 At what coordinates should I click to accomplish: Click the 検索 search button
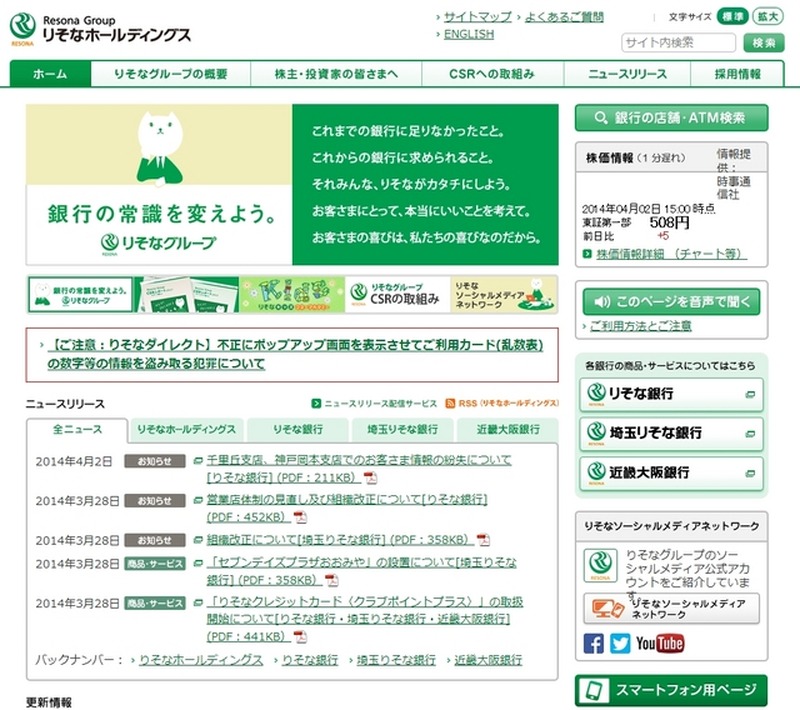click(764, 42)
